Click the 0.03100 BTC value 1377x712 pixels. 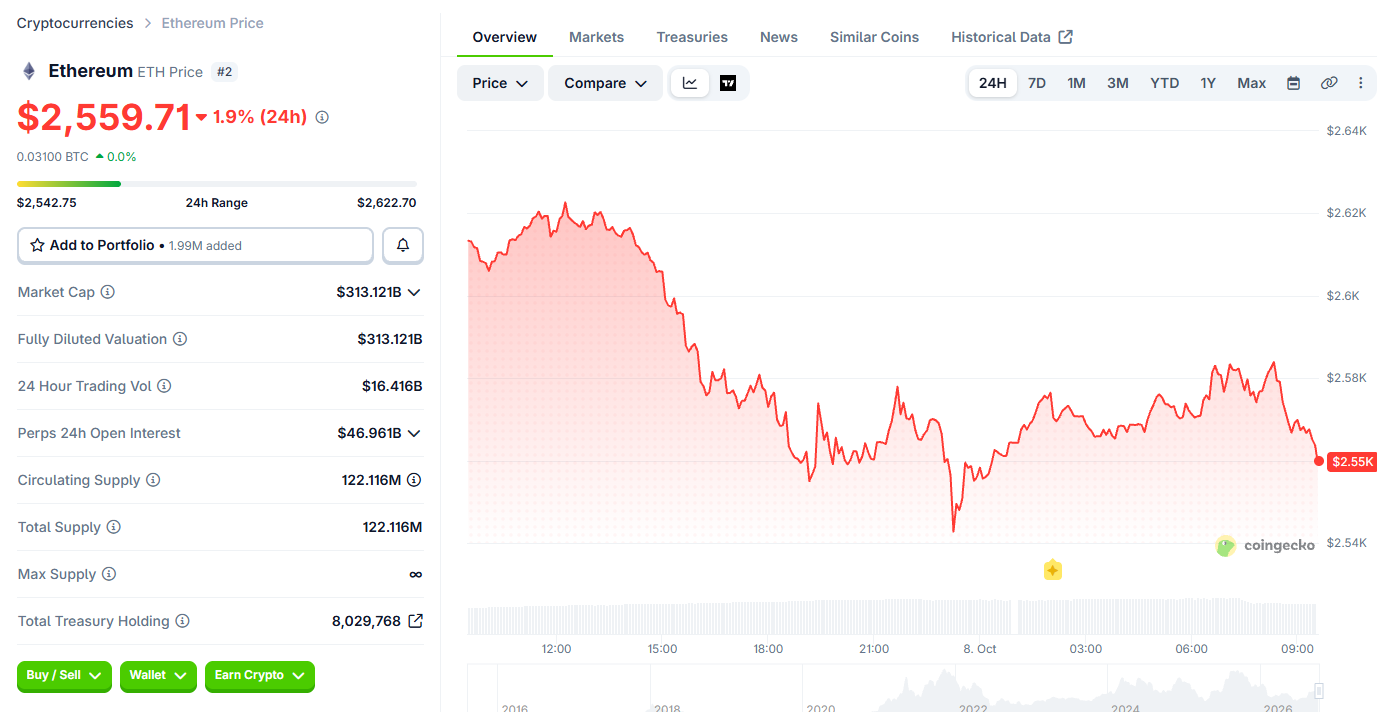(x=53, y=157)
